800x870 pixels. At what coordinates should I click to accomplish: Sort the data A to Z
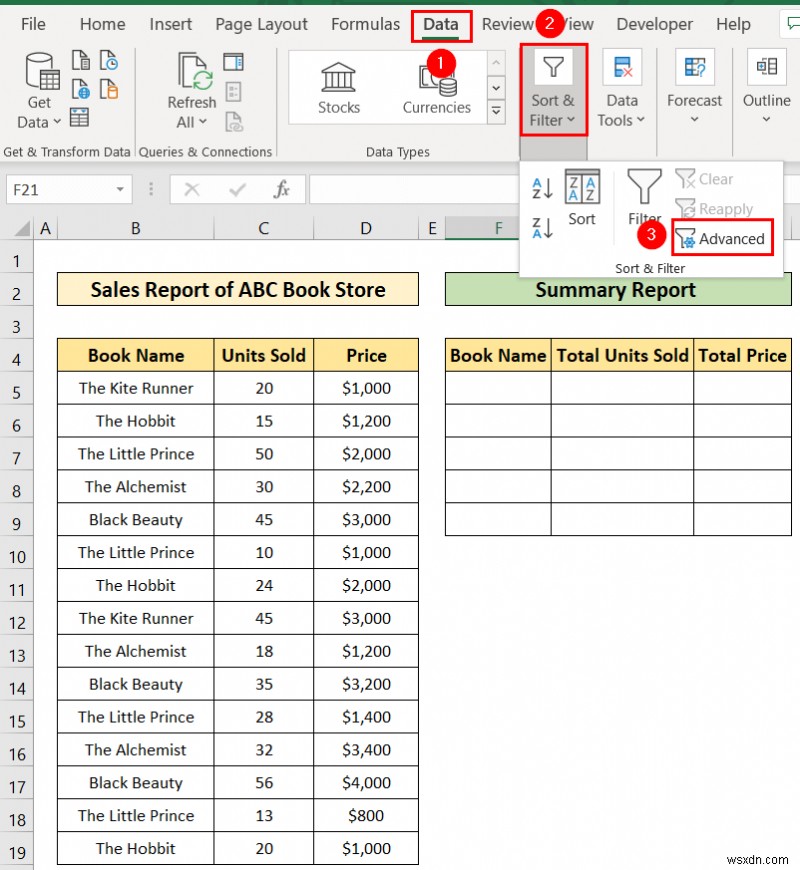tap(541, 187)
